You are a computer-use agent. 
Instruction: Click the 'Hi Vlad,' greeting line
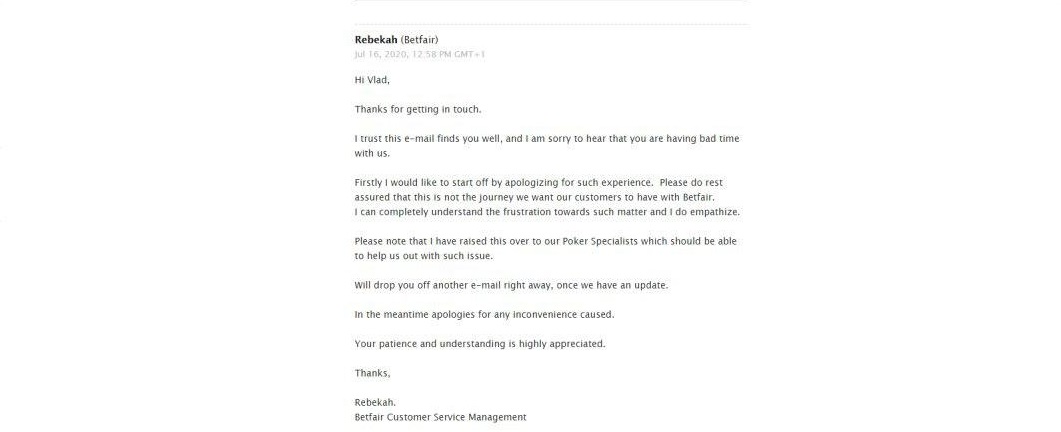(372, 80)
